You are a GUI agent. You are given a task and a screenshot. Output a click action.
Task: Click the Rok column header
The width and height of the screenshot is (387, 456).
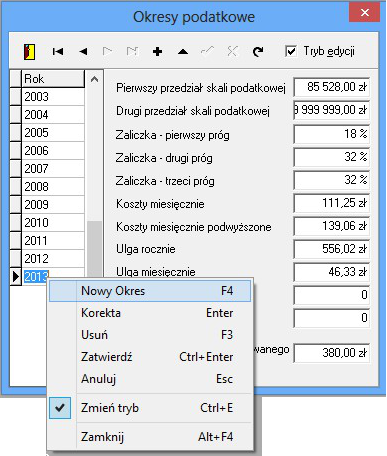(53, 79)
